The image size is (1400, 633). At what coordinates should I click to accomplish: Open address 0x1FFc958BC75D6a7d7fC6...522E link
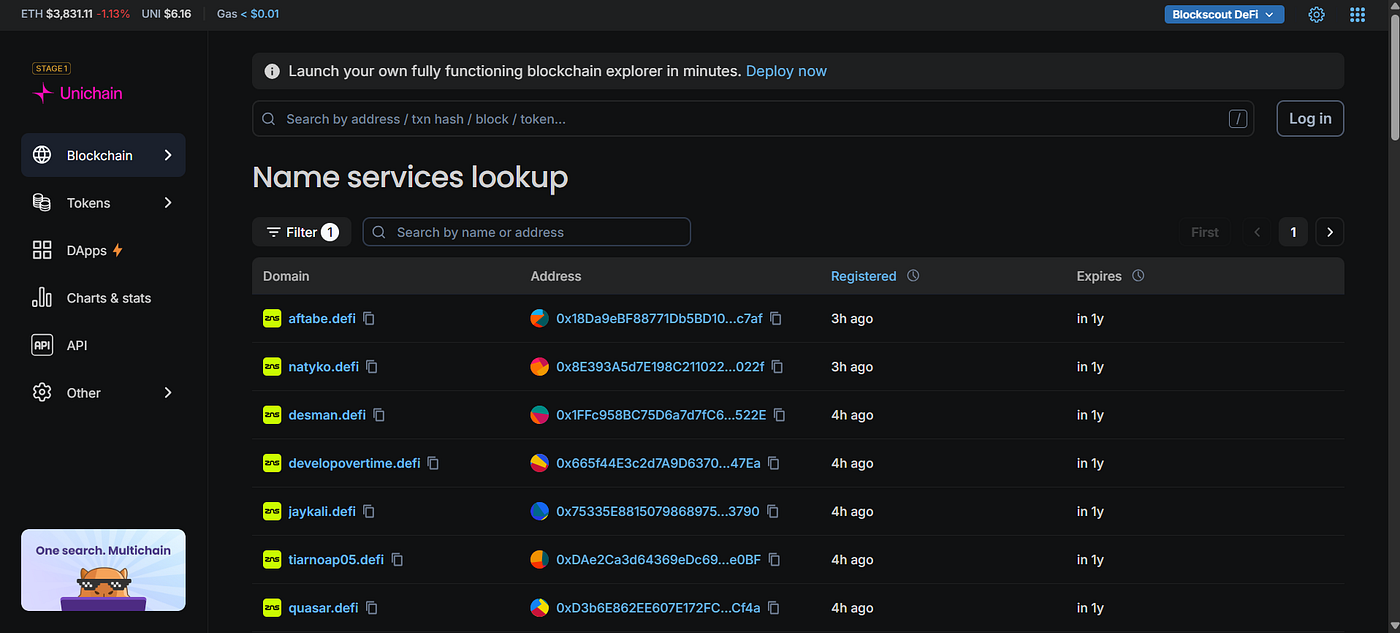tap(661, 415)
